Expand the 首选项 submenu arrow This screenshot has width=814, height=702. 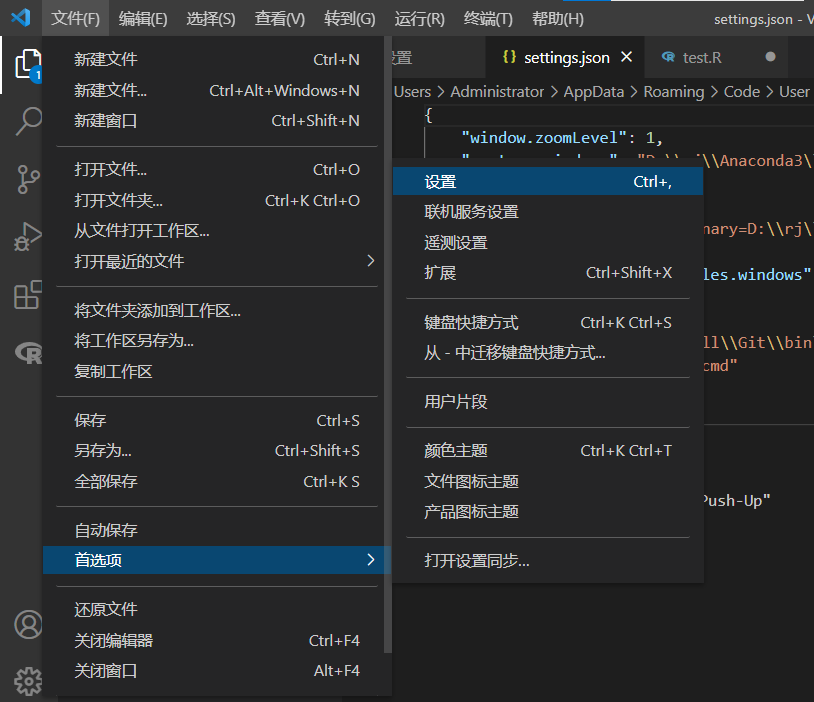pos(370,560)
